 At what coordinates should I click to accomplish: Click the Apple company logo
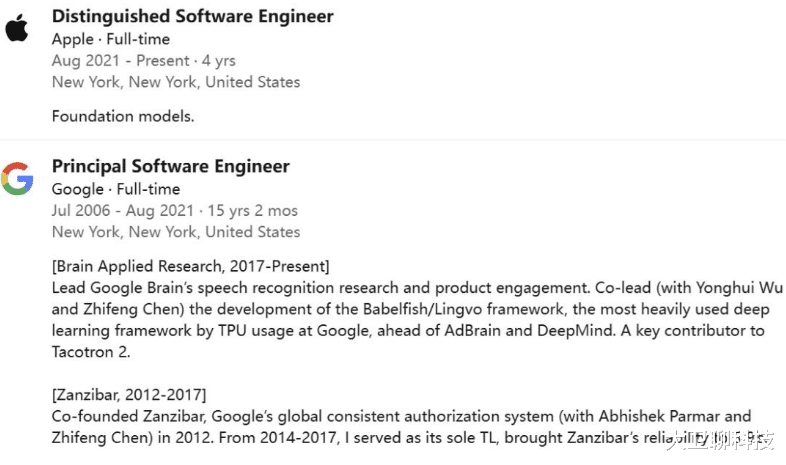tap(17, 27)
